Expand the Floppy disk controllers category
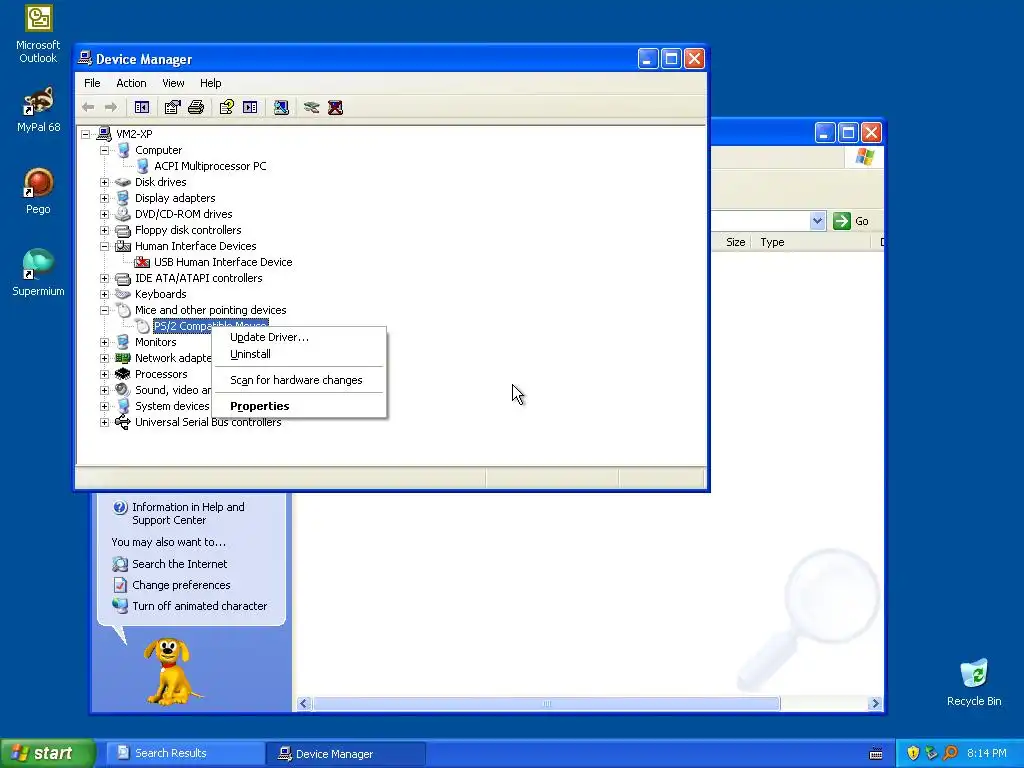Viewport: 1024px width, 768px height. coord(104,230)
